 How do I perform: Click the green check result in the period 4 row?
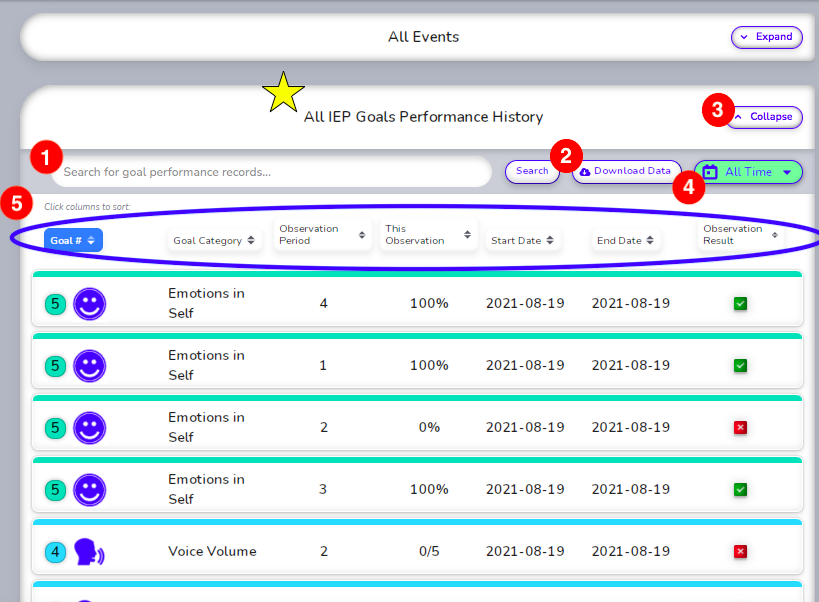[740, 304]
